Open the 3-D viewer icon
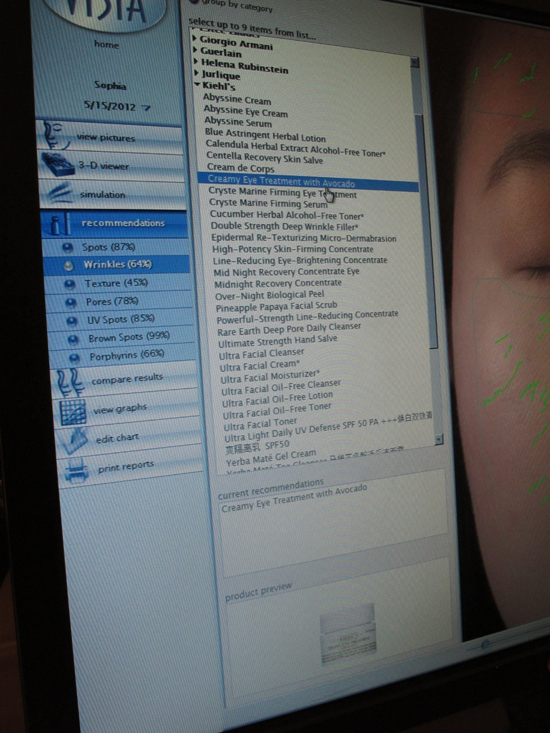The width and height of the screenshot is (550, 733). pos(57,164)
